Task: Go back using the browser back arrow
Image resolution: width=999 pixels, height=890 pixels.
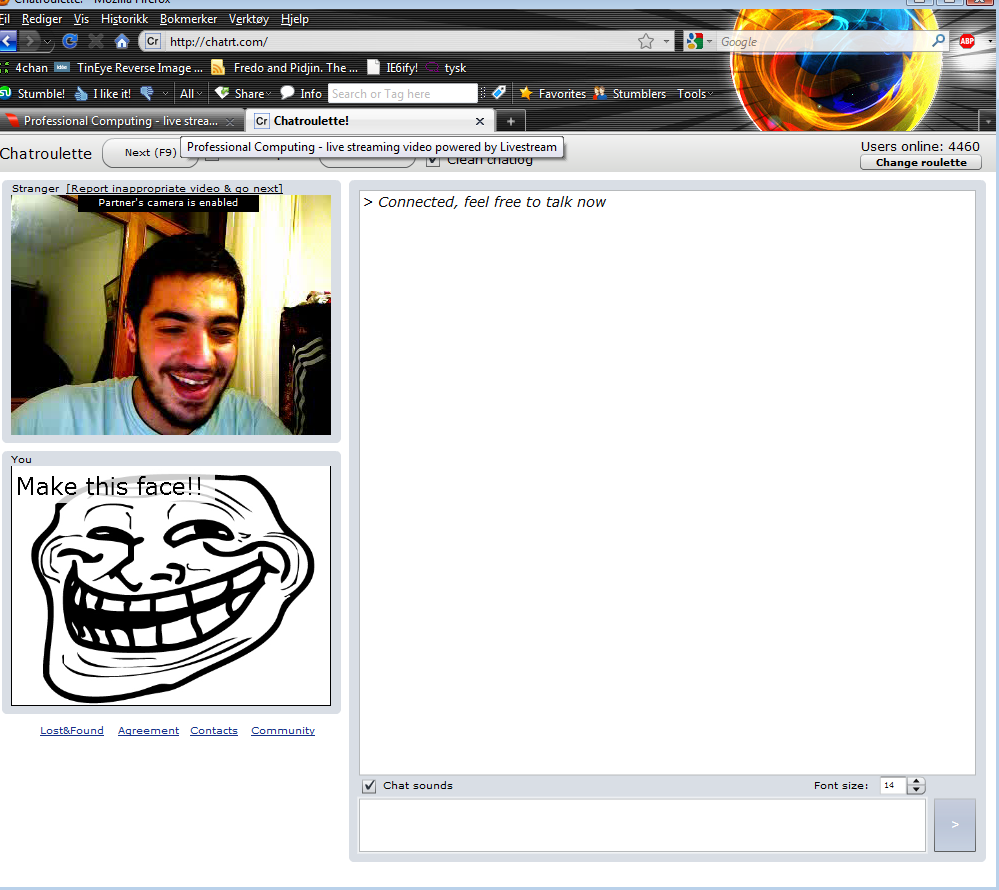Action: [7, 42]
